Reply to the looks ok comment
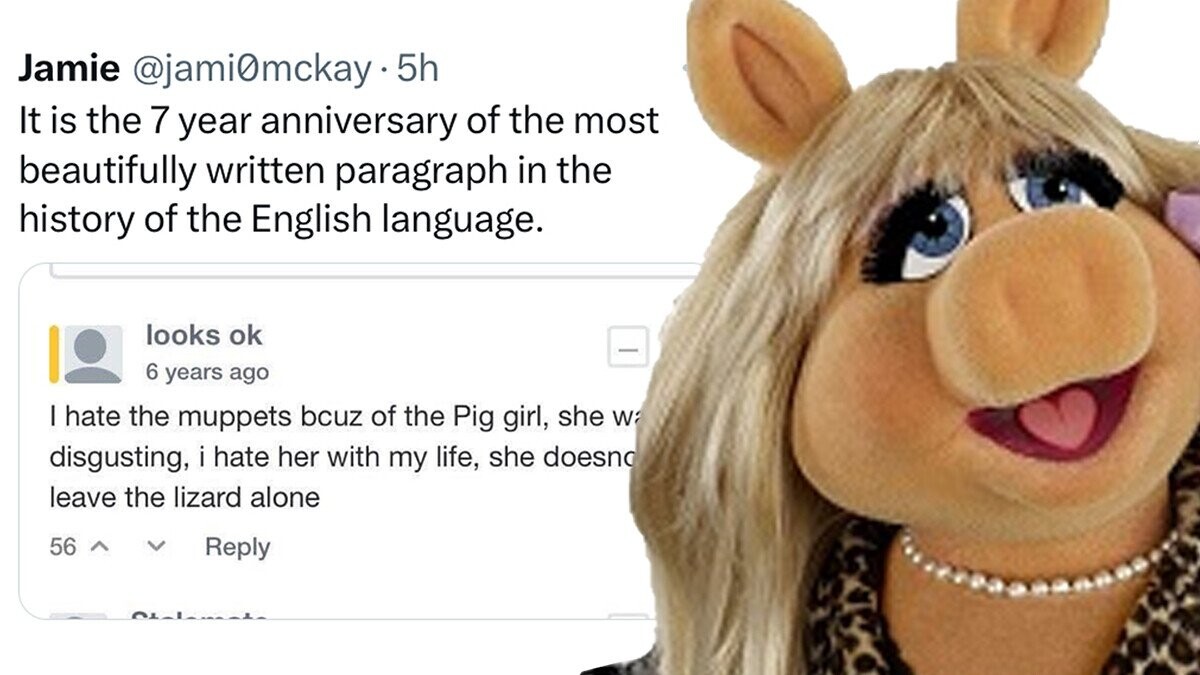1200x675 pixels. coord(237,548)
